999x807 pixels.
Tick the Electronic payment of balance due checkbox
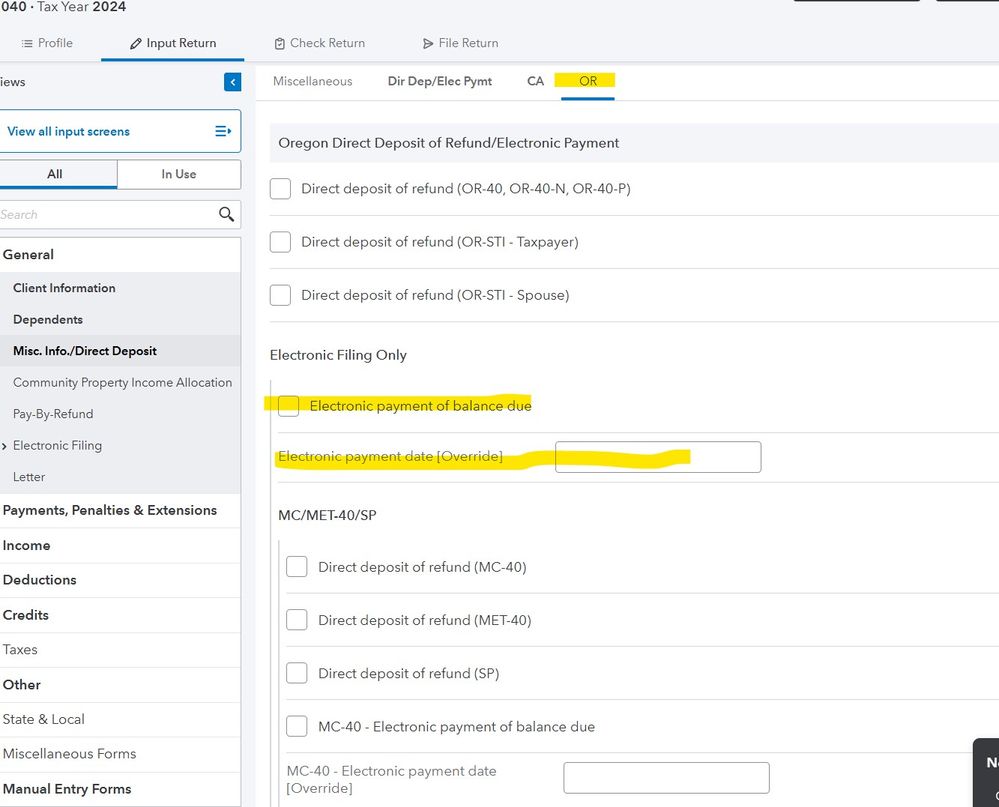[289, 405]
